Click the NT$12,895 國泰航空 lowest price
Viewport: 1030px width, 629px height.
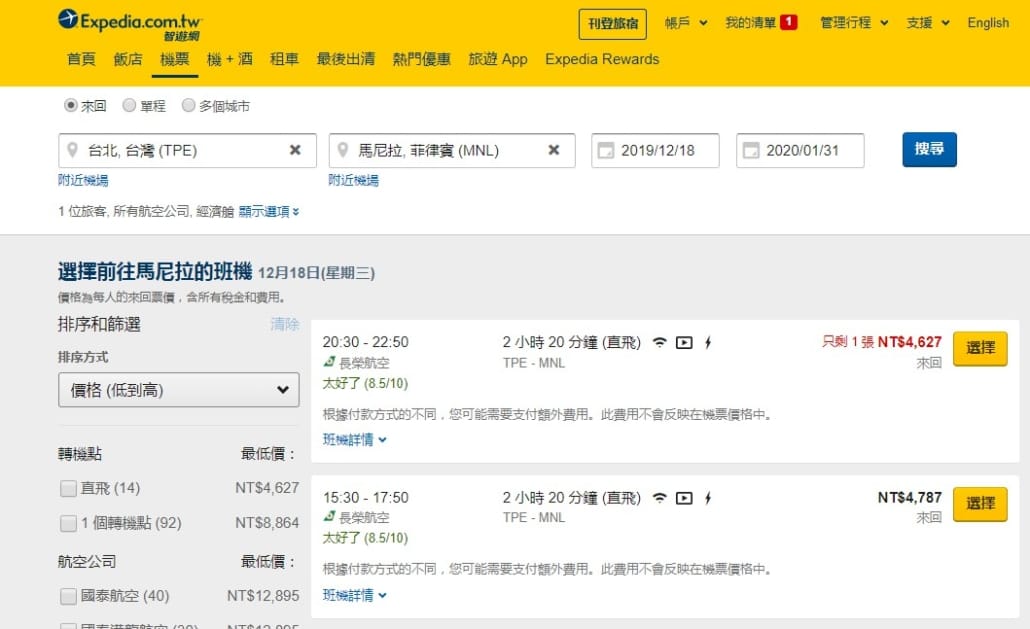[263, 596]
